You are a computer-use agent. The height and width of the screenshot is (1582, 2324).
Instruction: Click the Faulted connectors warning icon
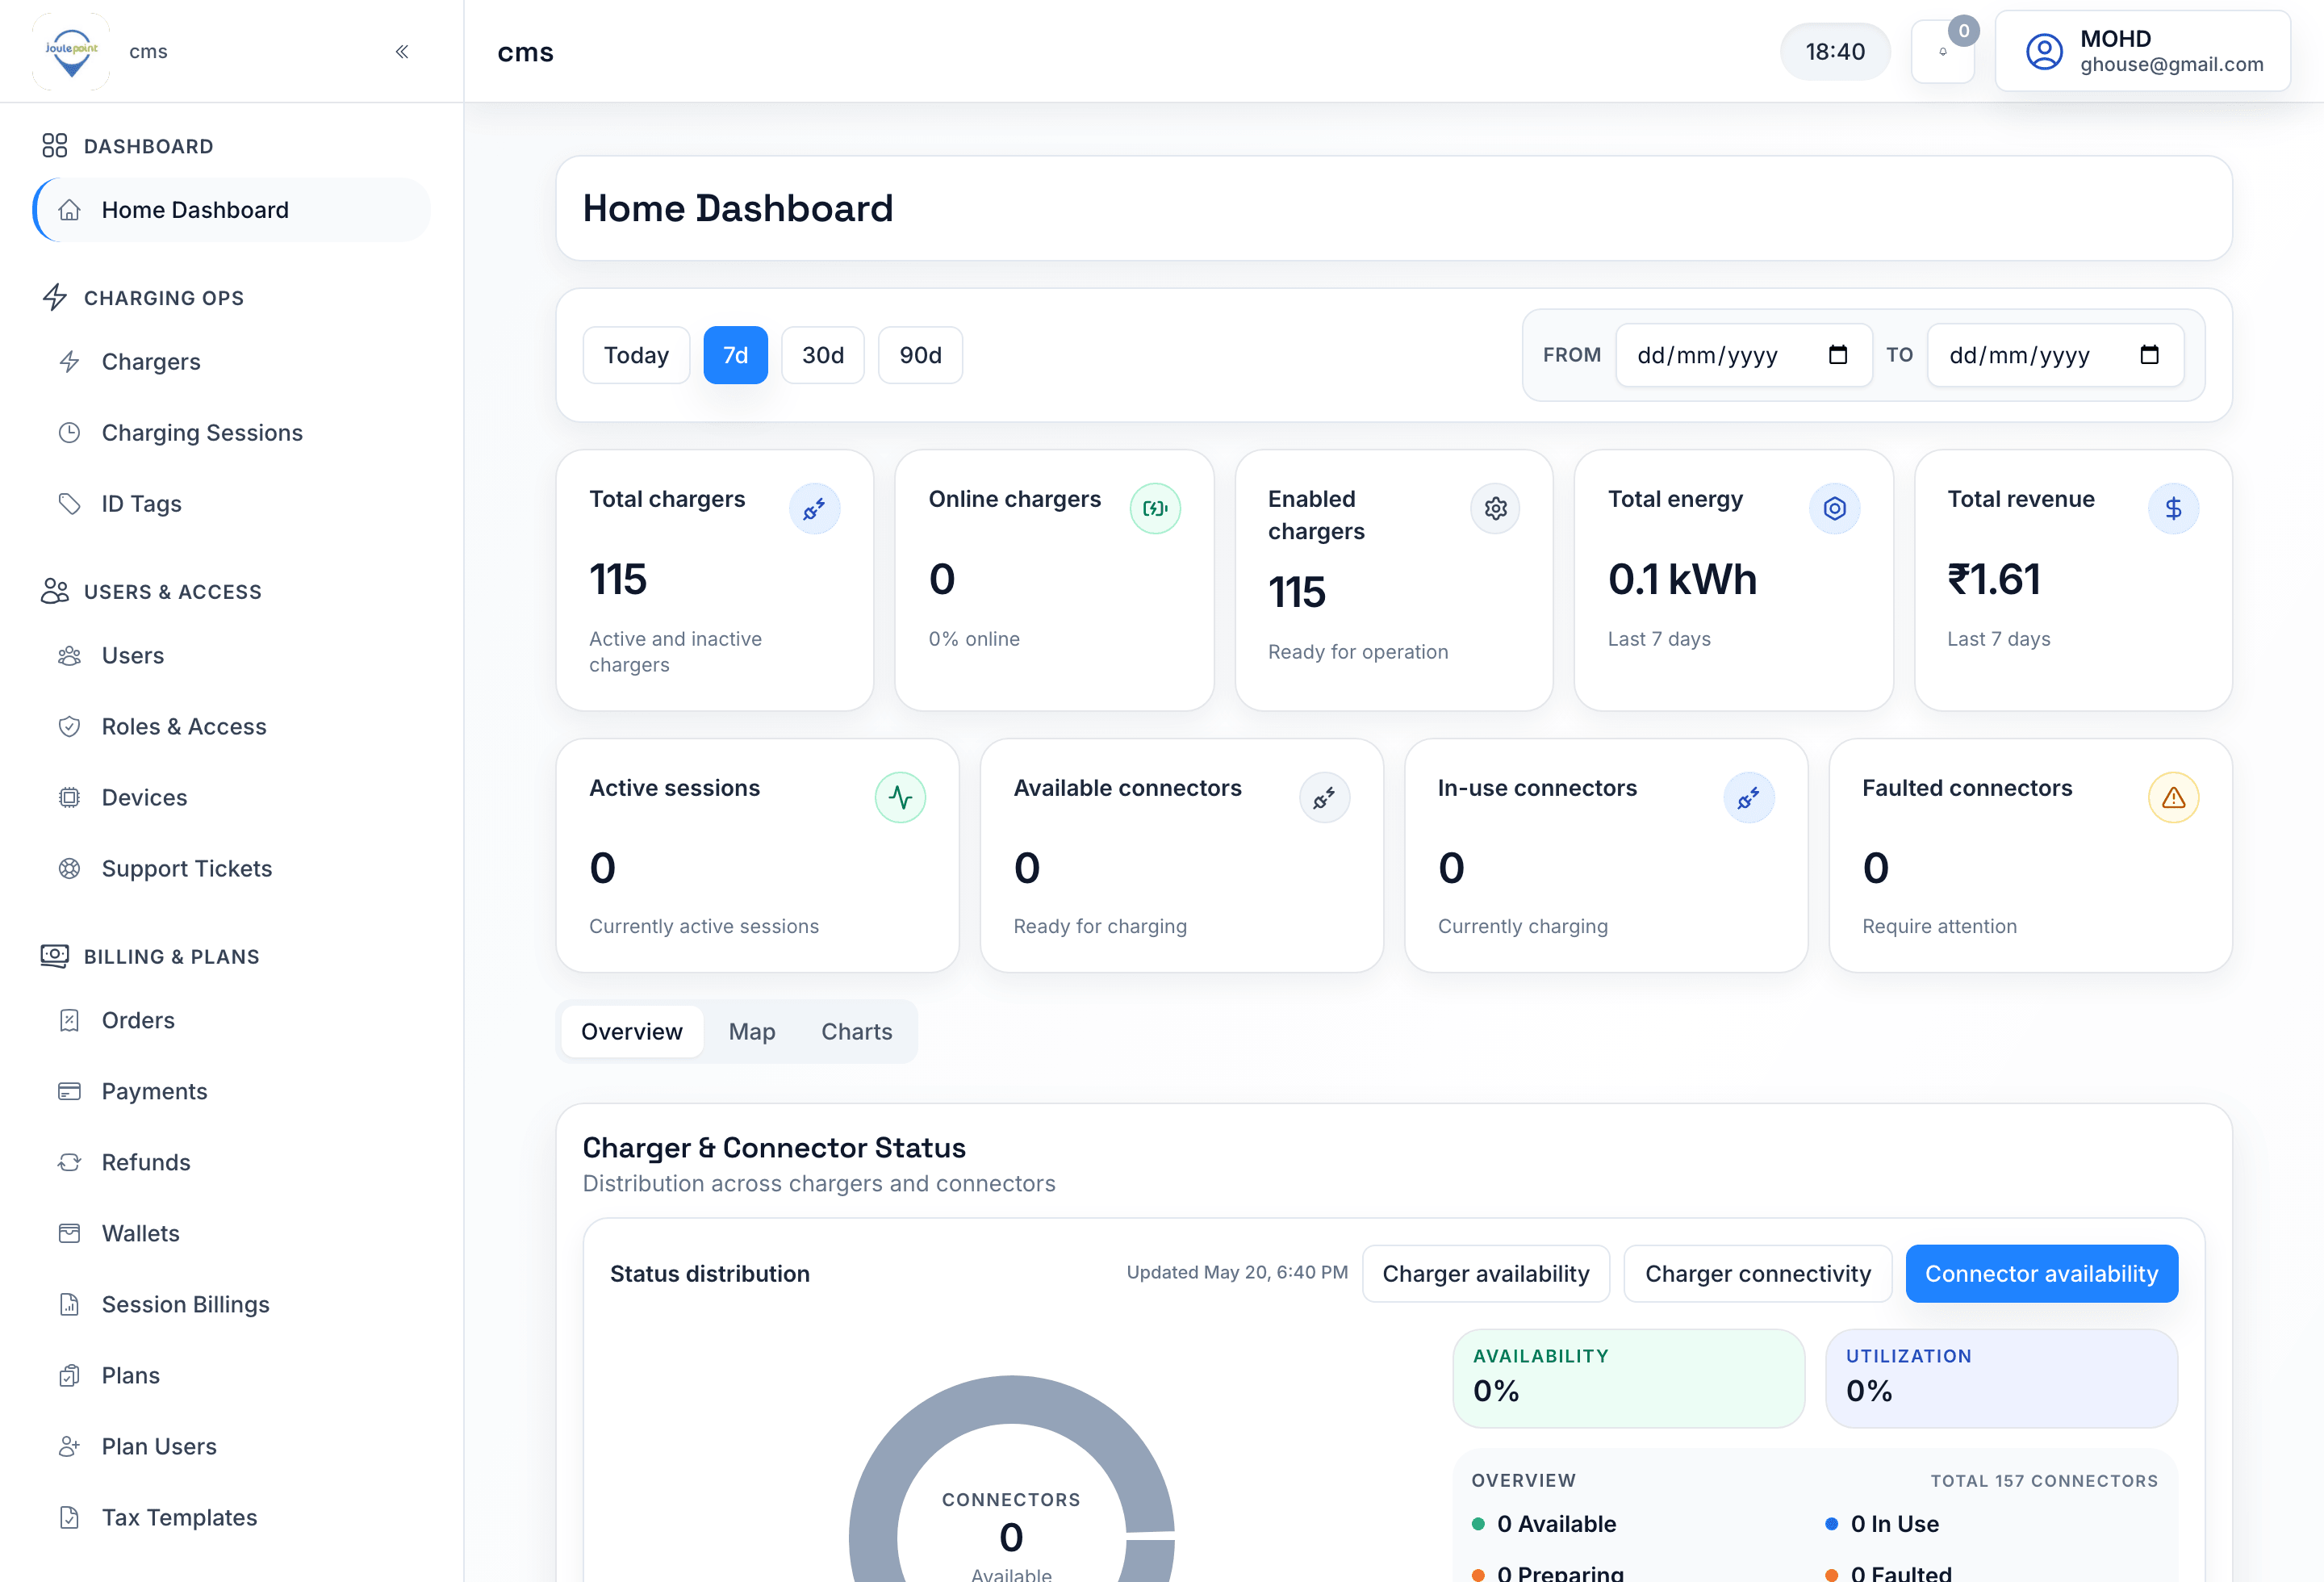point(2173,798)
